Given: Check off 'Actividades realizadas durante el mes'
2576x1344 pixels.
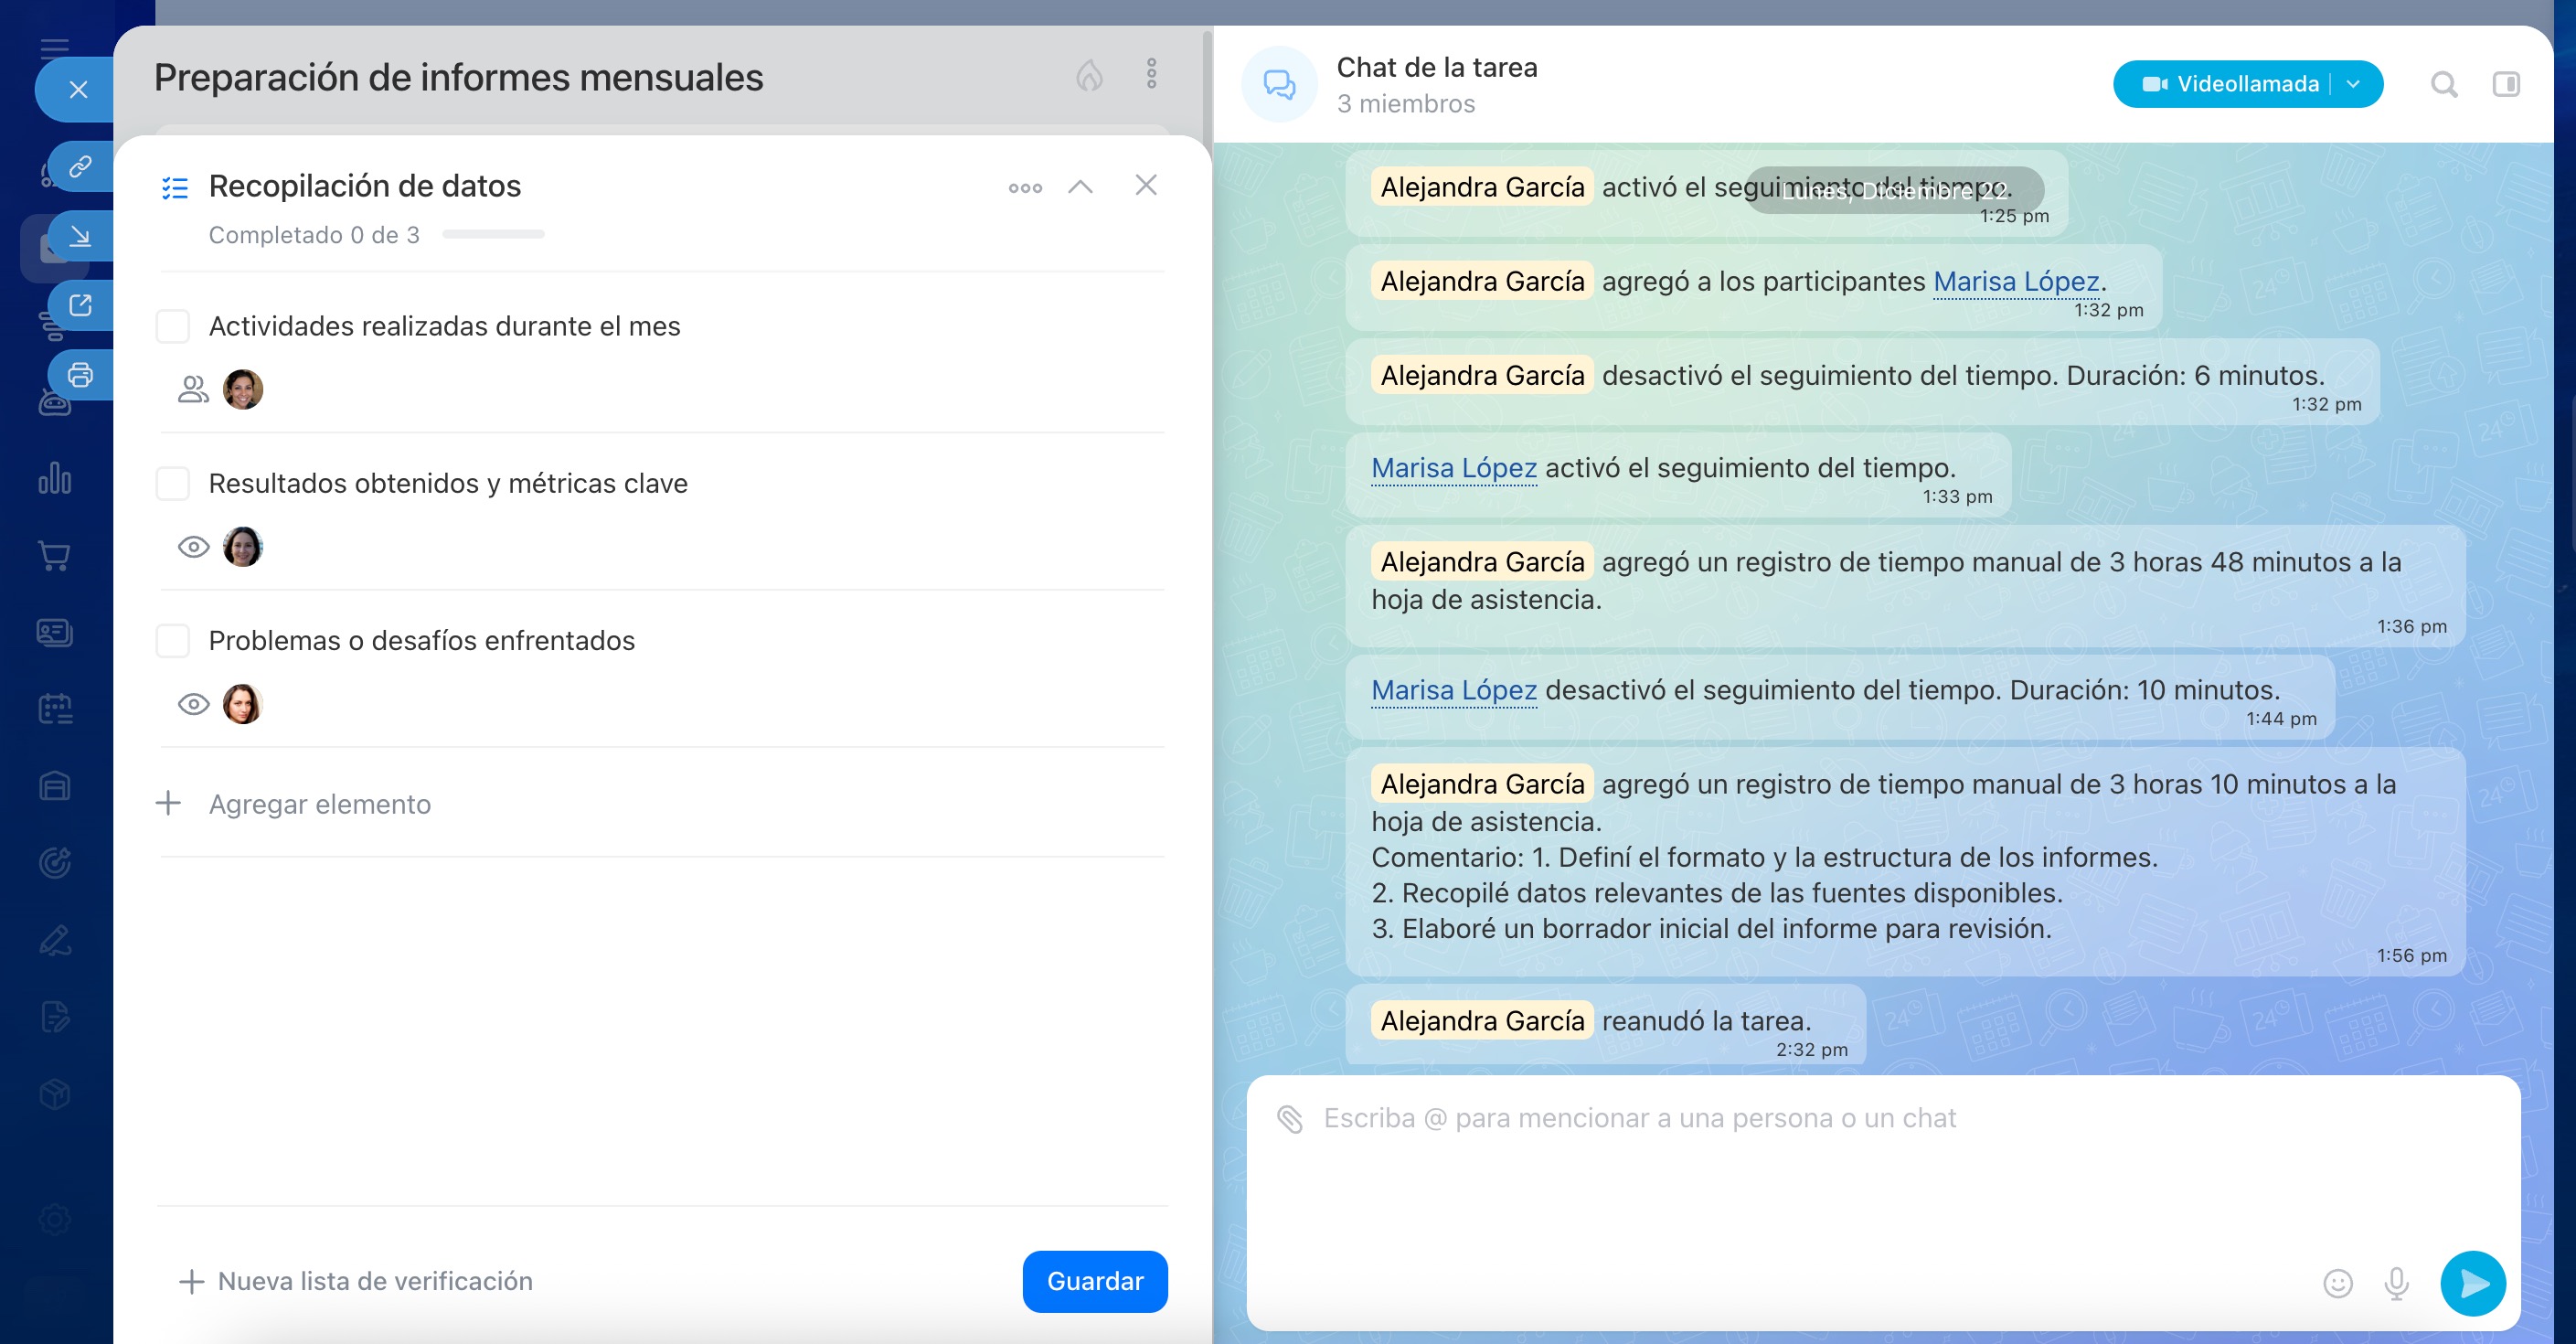Looking at the screenshot, I should pos(173,325).
